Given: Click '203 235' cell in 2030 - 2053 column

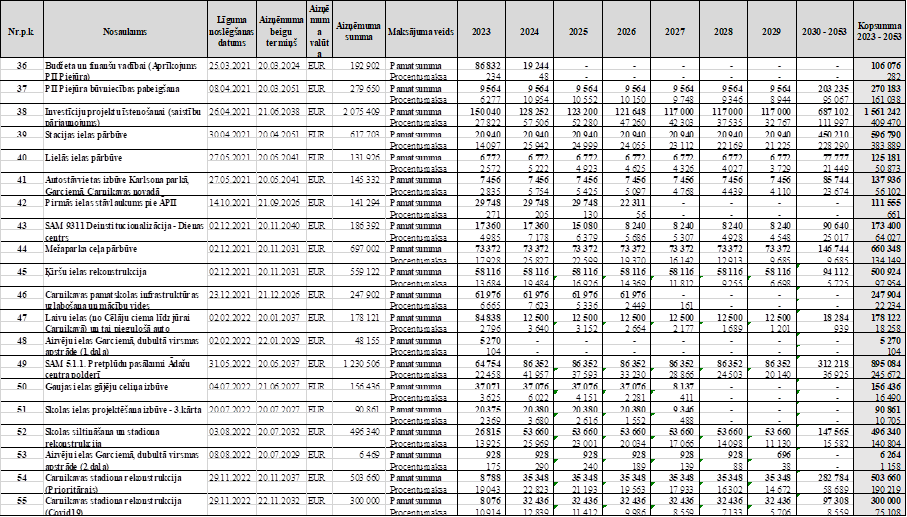Looking at the screenshot, I should point(824,89).
